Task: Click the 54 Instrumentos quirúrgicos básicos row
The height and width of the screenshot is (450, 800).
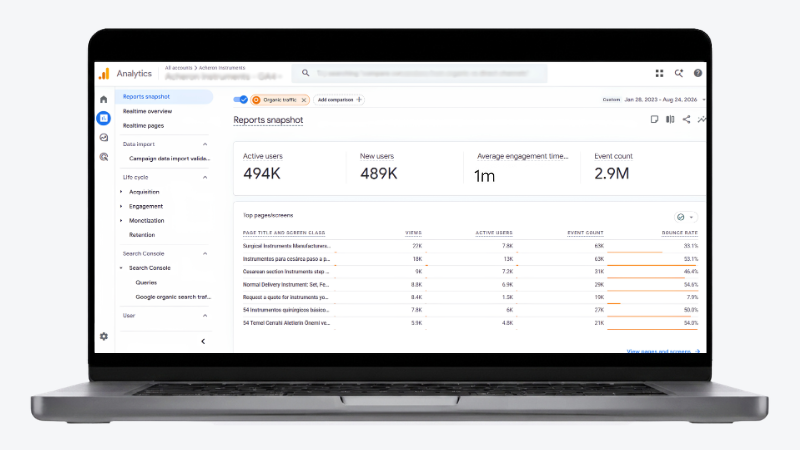Action: [286, 310]
